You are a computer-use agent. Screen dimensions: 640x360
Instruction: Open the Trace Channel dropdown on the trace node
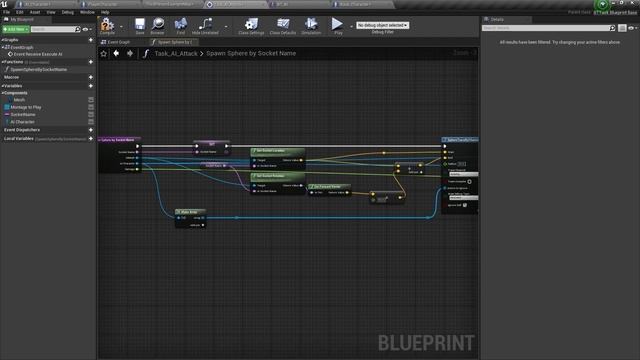pos(463,174)
